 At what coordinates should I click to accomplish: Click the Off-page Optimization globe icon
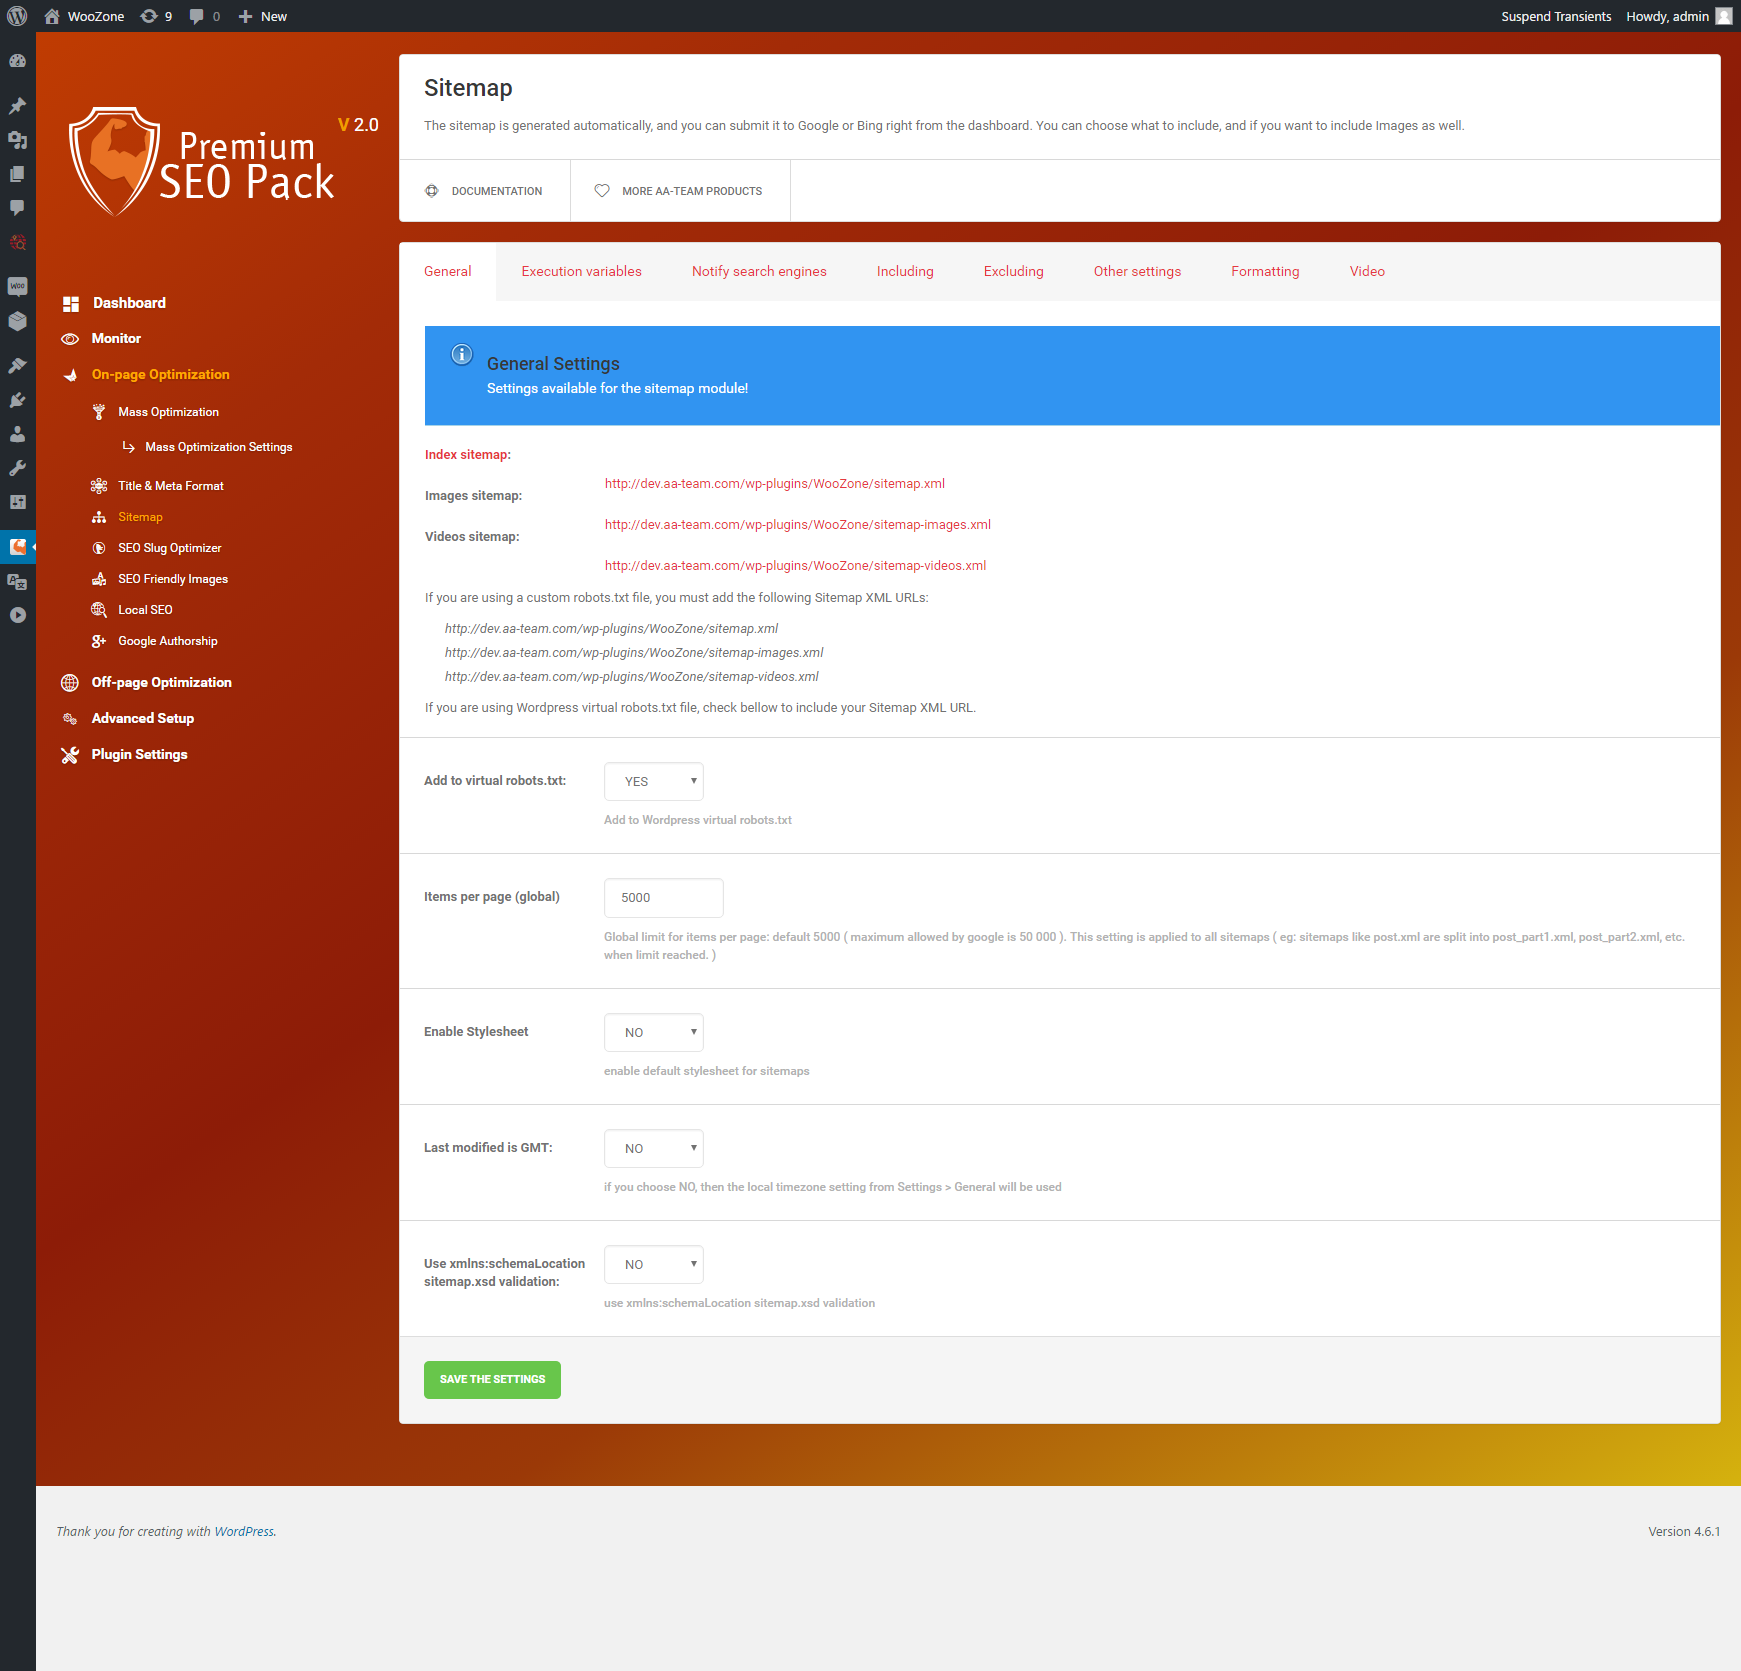click(x=70, y=683)
